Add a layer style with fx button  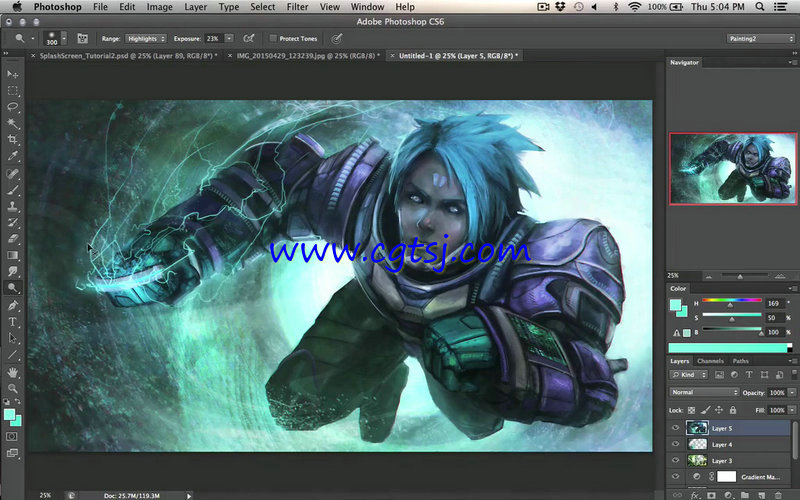tap(695, 495)
